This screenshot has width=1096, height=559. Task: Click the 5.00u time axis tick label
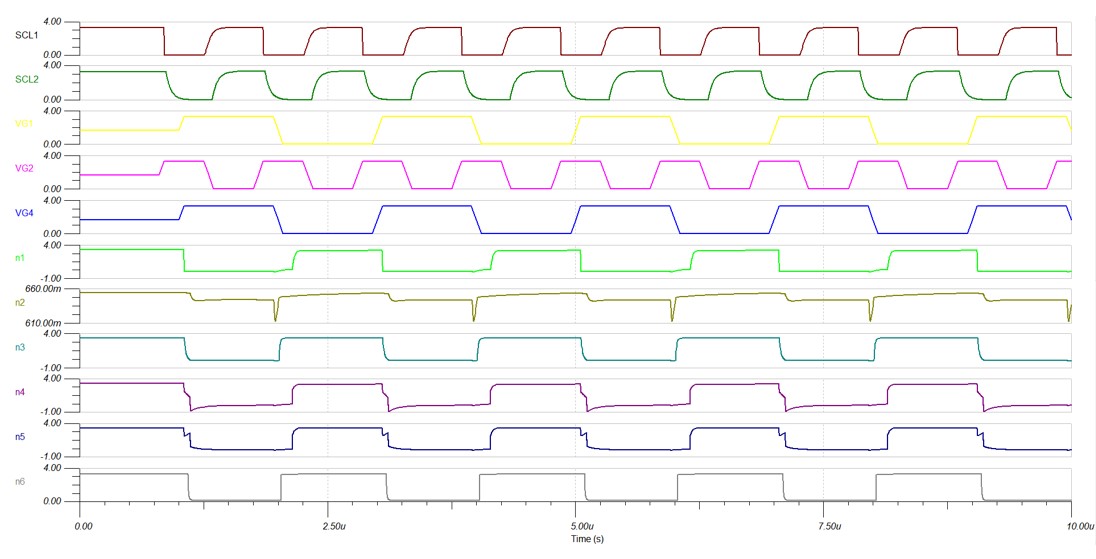pyautogui.click(x=583, y=524)
